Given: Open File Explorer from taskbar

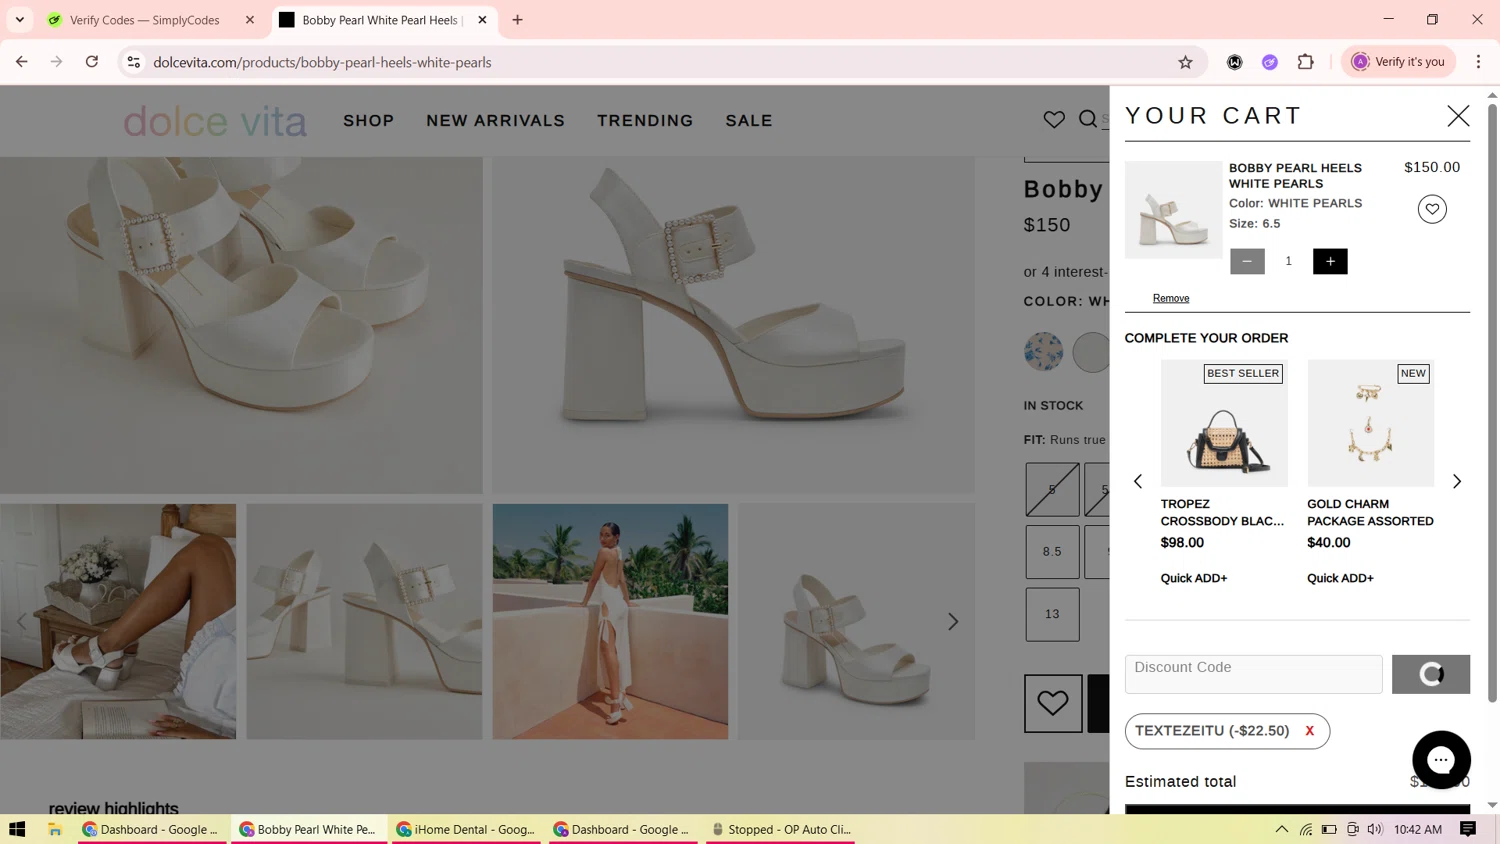Looking at the screenshot, I should (x=55, y=829).
